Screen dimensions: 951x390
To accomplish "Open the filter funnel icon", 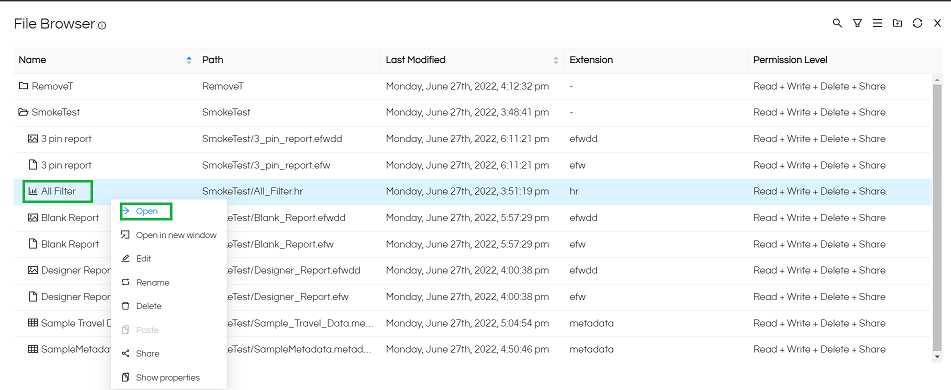I will click(x=857, y=23).
